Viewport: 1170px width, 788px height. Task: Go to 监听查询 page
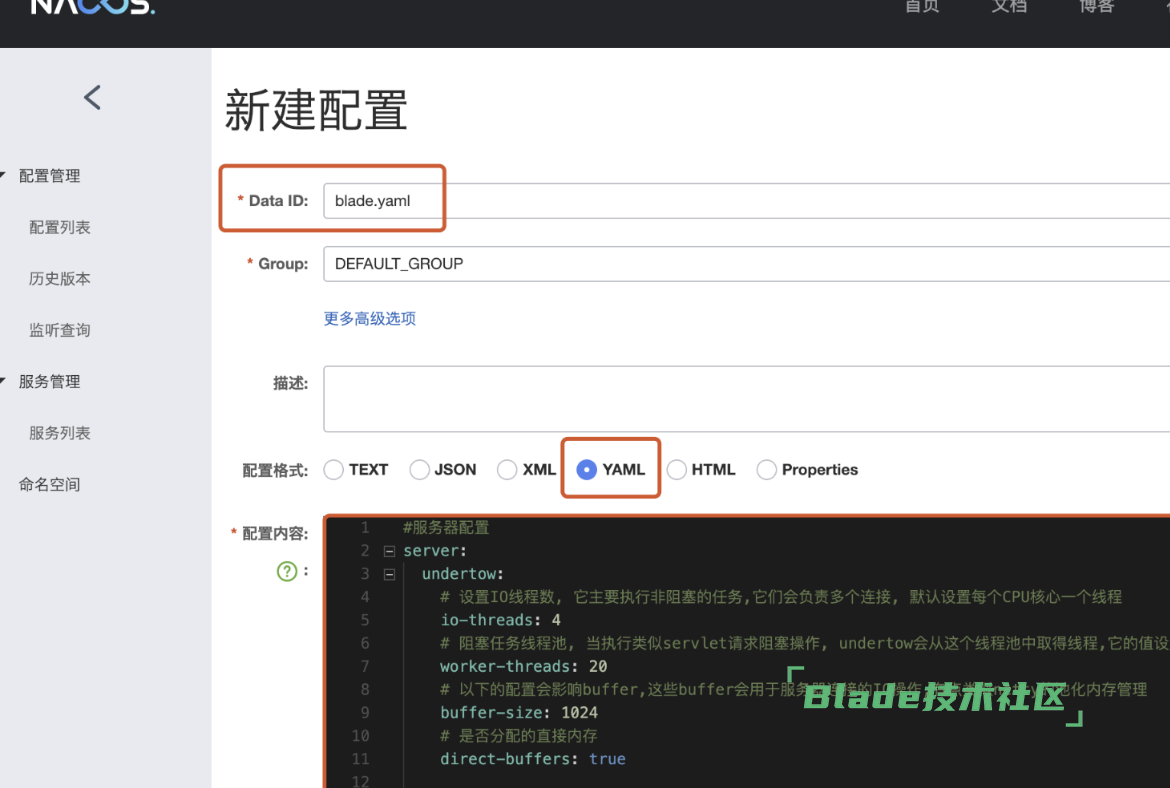point(60,330)
